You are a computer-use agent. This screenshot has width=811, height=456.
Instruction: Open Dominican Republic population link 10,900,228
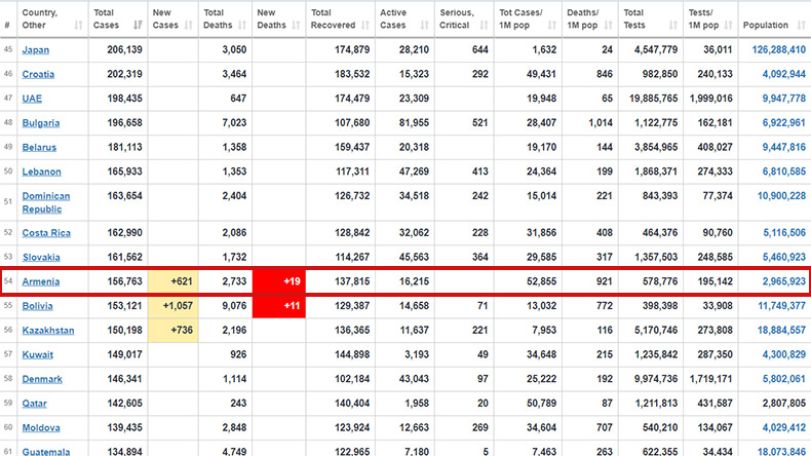coord(782,195)
